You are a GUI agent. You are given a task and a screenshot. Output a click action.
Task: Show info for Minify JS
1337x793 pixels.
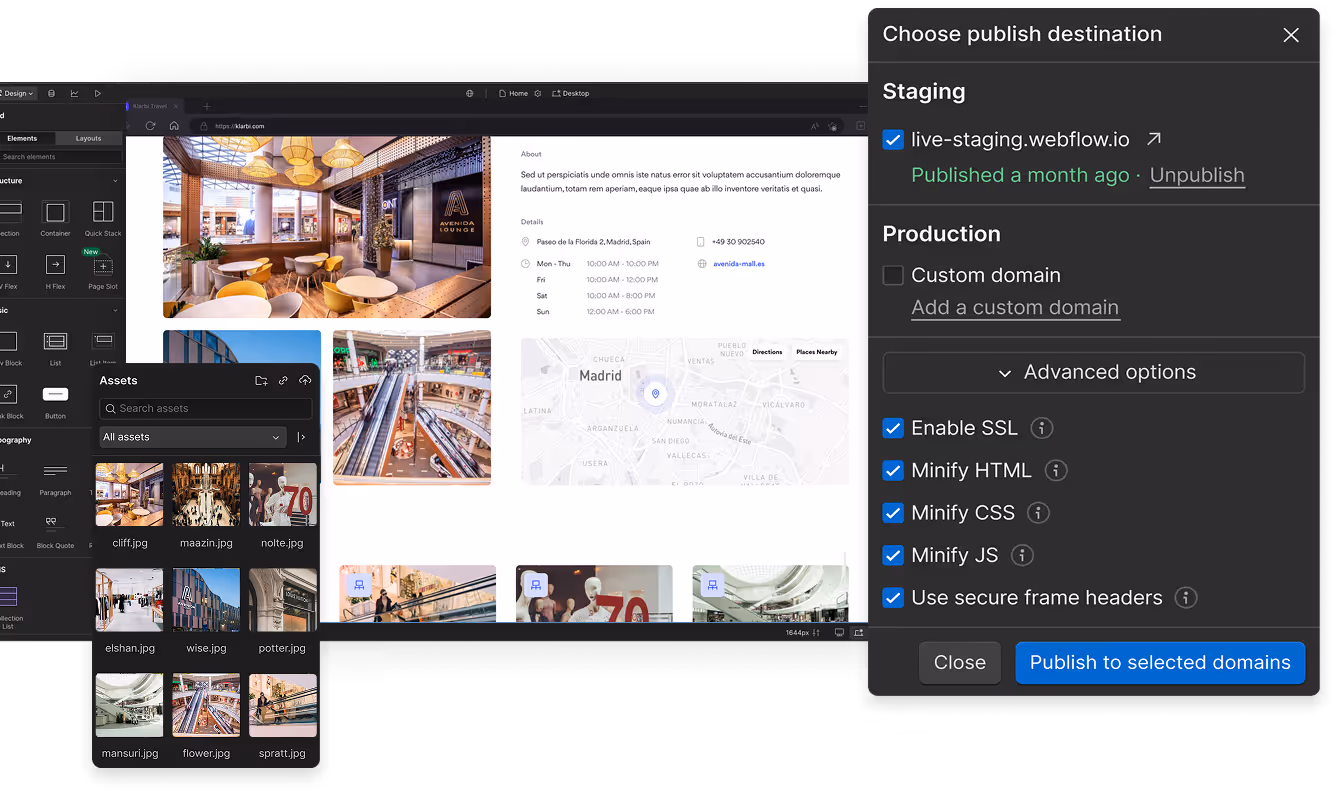click(1022, 555)
